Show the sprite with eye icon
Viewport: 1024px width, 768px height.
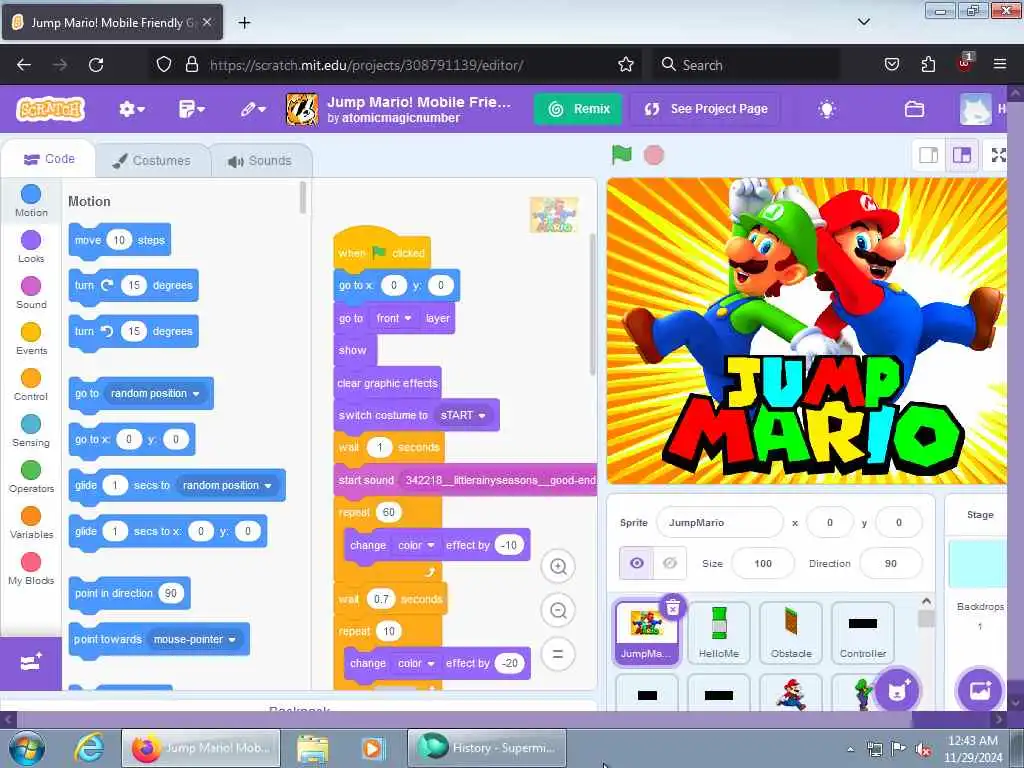[x=637, y=563]
